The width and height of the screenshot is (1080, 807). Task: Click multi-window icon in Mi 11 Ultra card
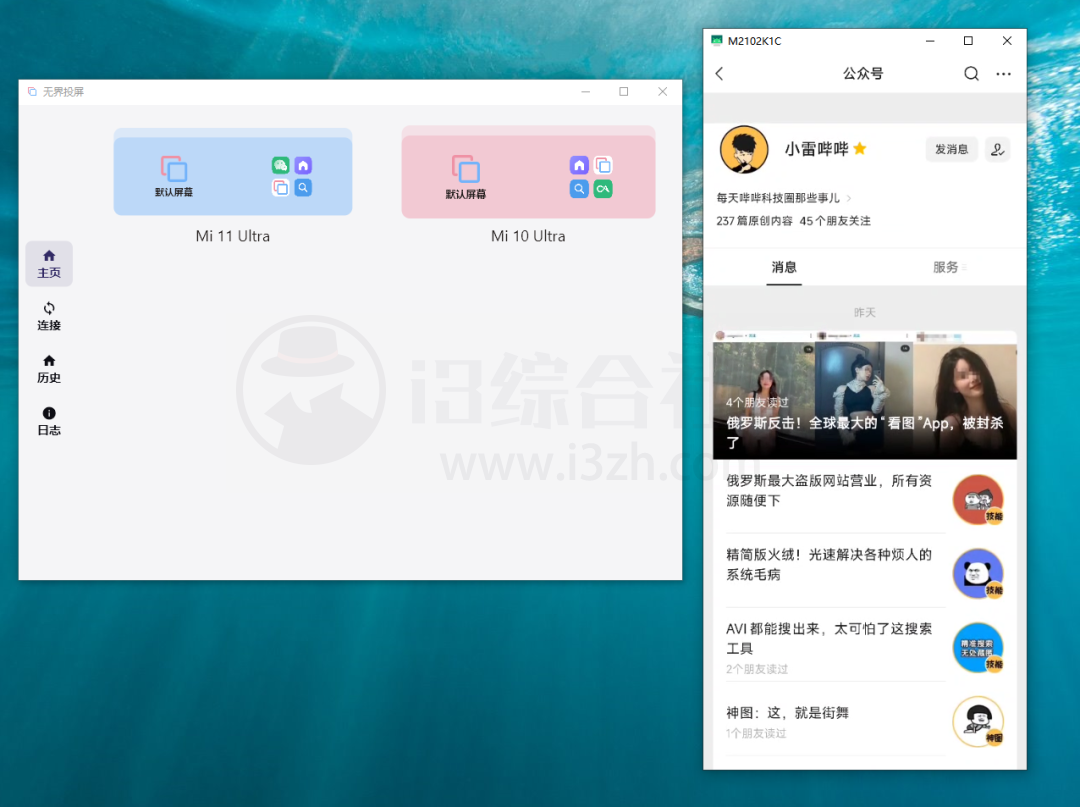(280, 187)
